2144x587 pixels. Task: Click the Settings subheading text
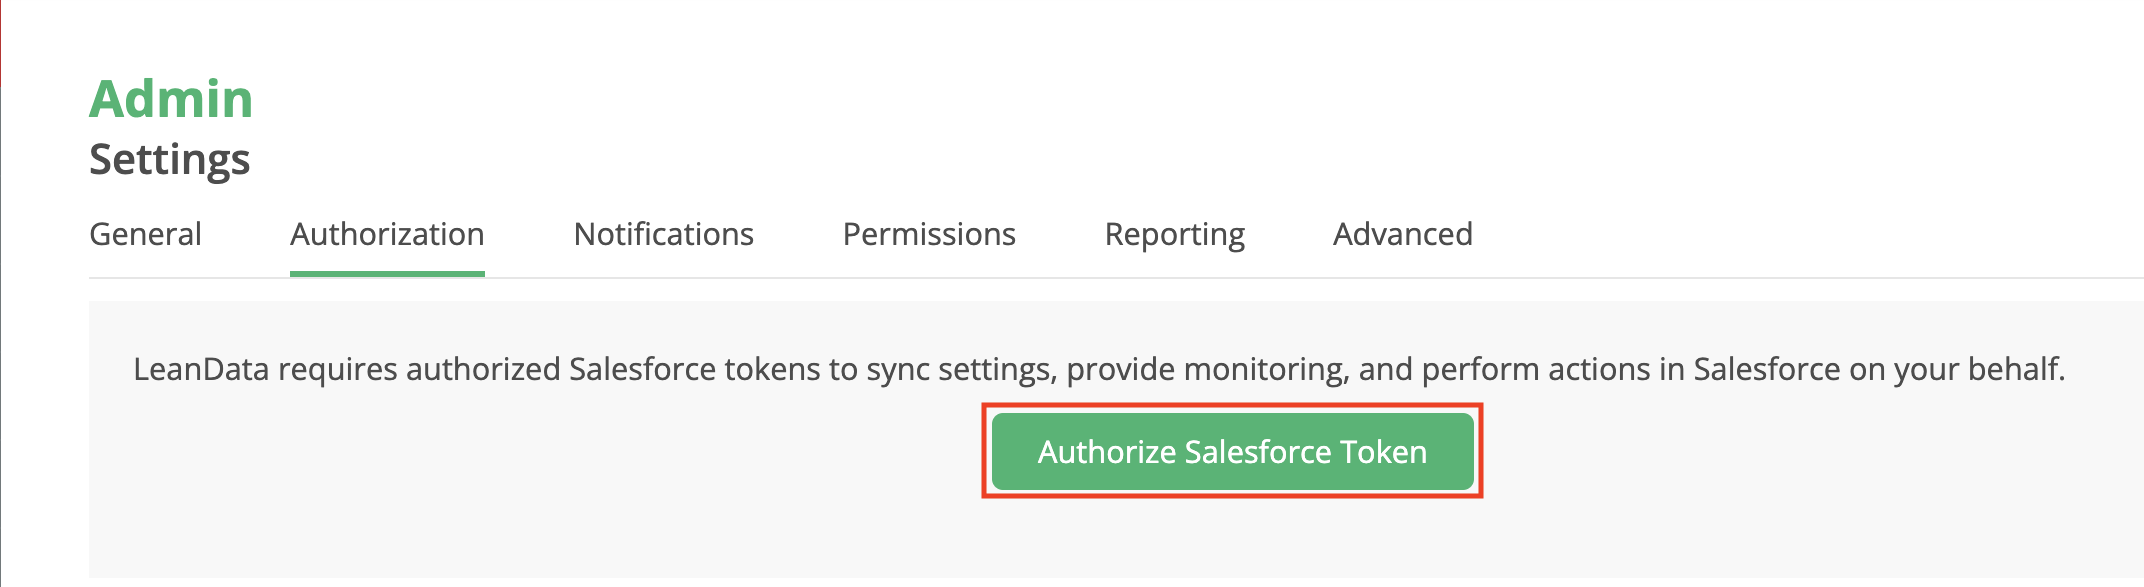click(169, 160)
